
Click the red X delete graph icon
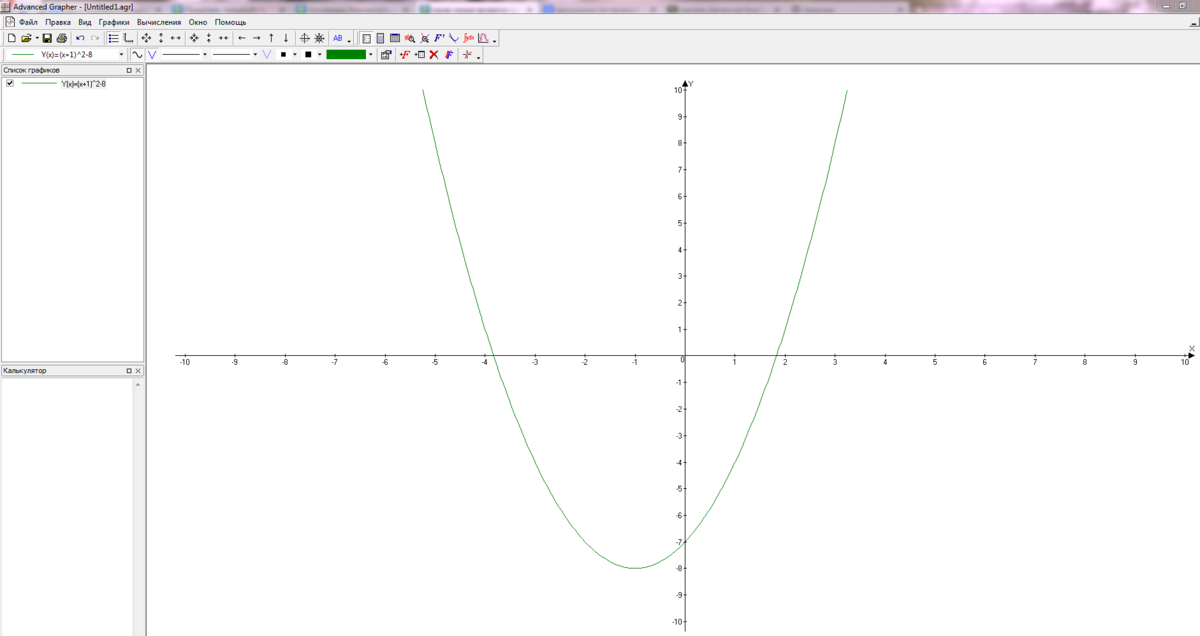(434, 55)
